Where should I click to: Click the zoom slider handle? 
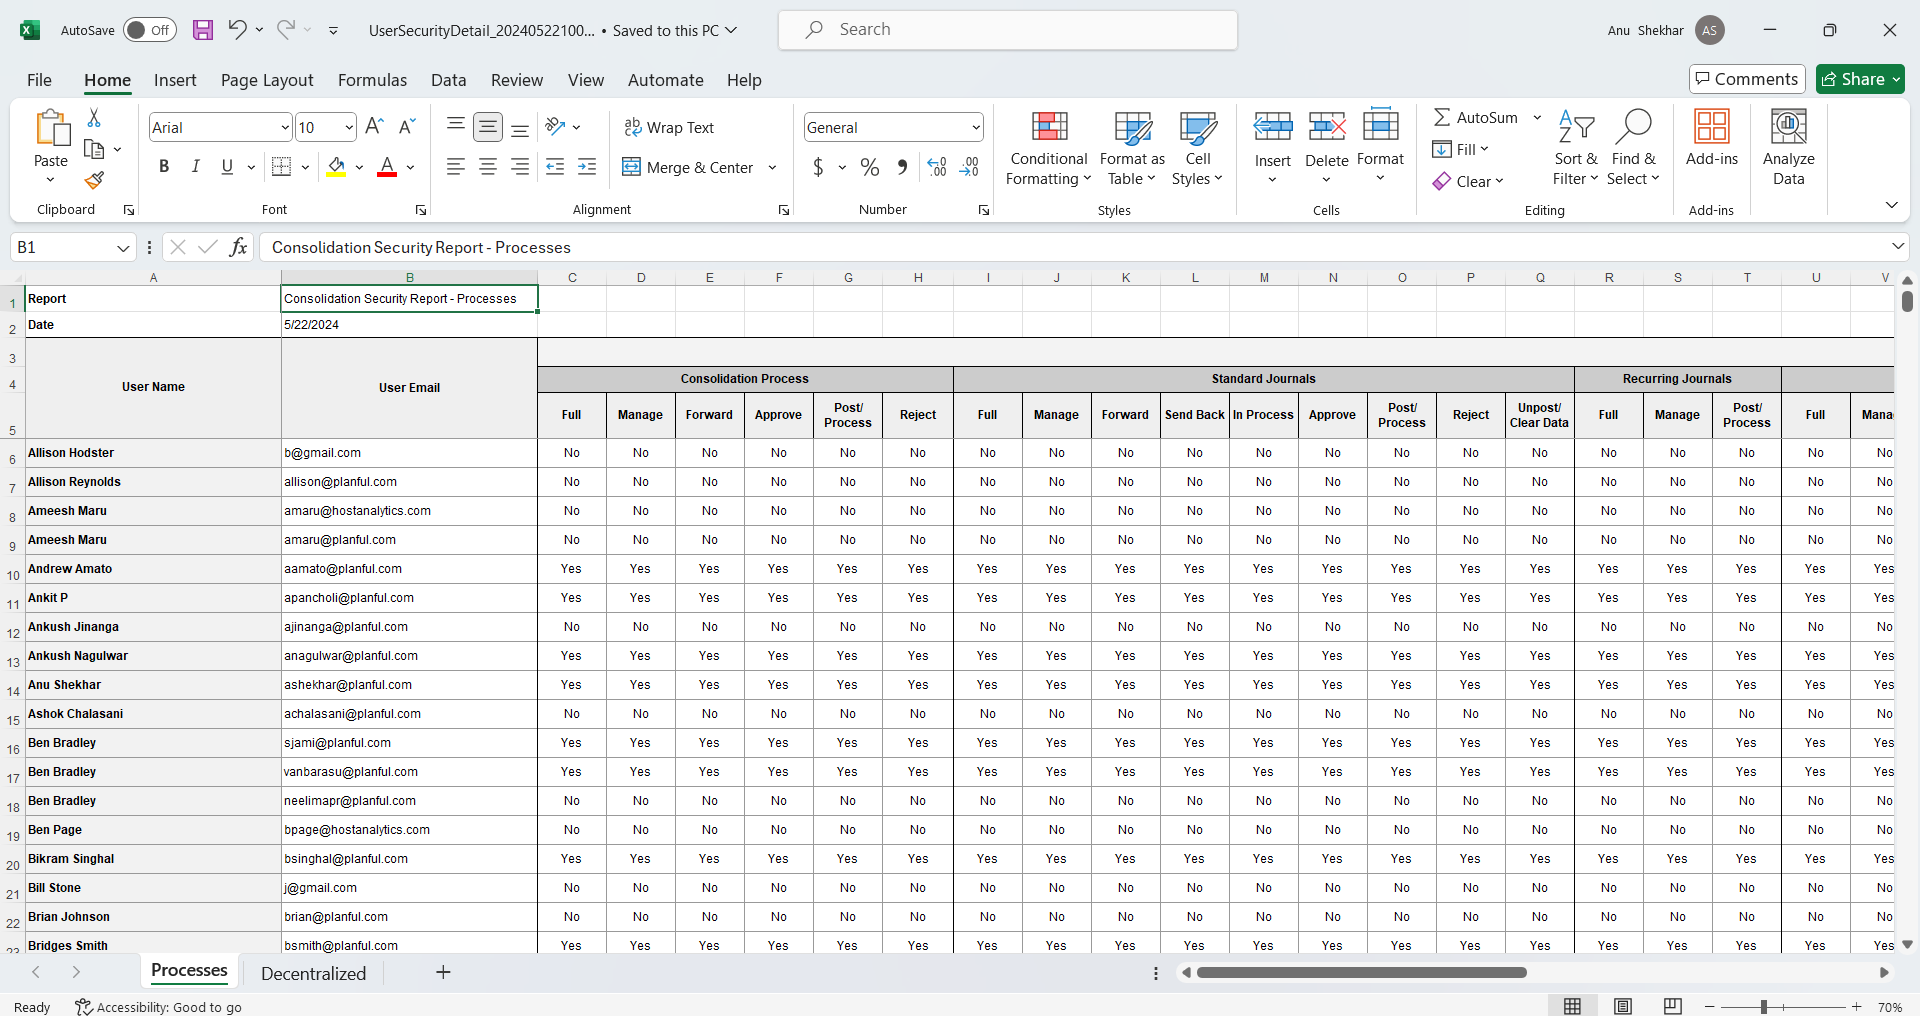pyautogui.click(x=1764, y=1007)
